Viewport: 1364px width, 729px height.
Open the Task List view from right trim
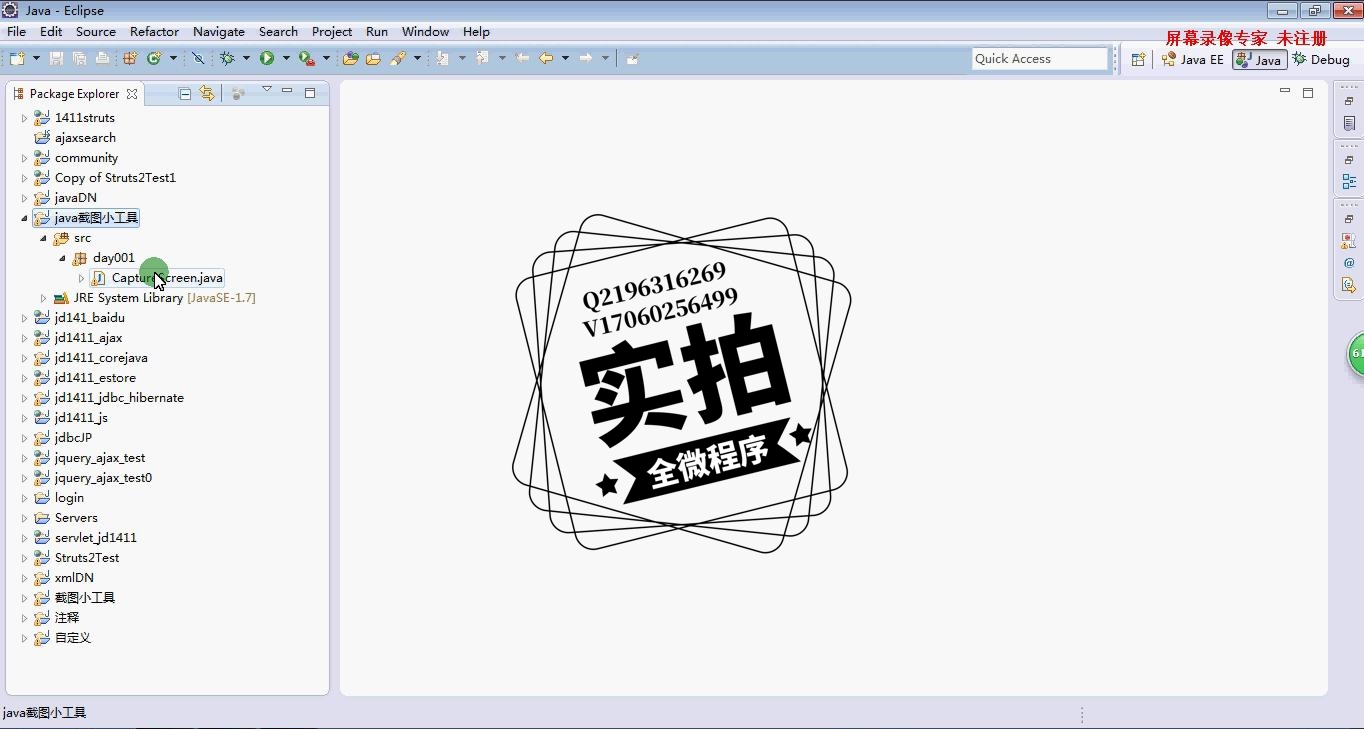[1349, 123]
